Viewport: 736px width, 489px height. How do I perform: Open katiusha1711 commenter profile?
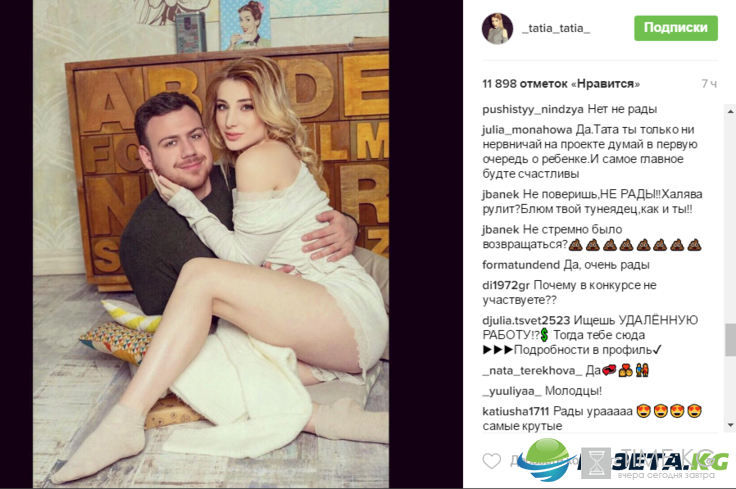click(x=515, y=412)
